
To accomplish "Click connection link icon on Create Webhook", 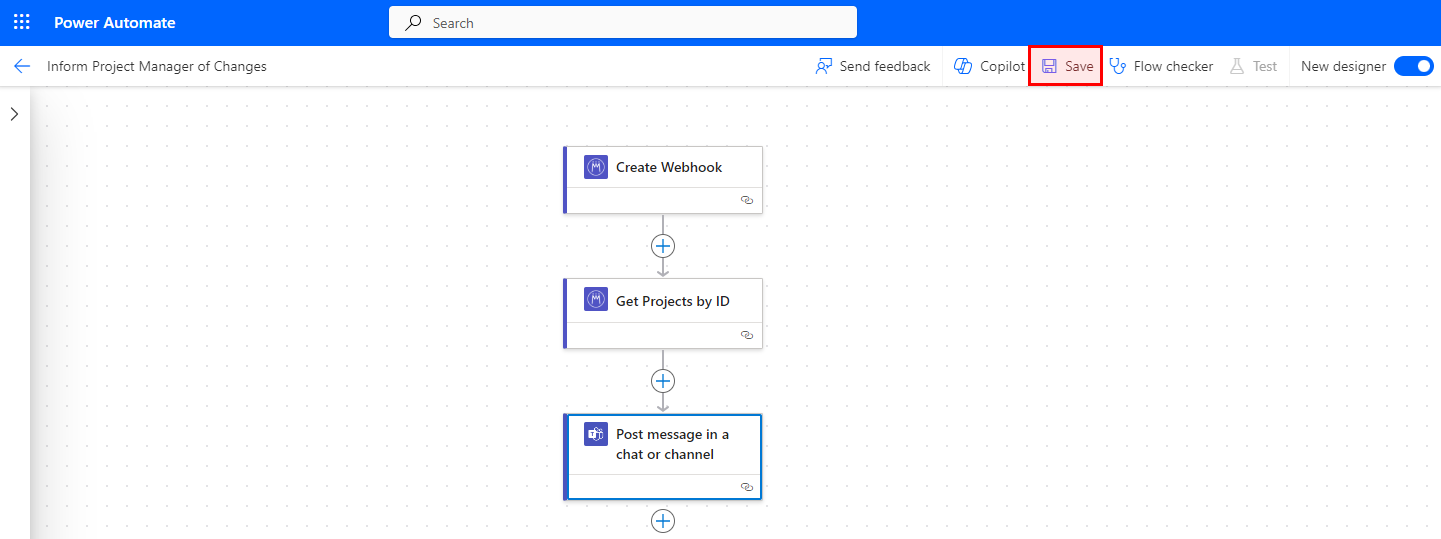I will tap(746, 200).
